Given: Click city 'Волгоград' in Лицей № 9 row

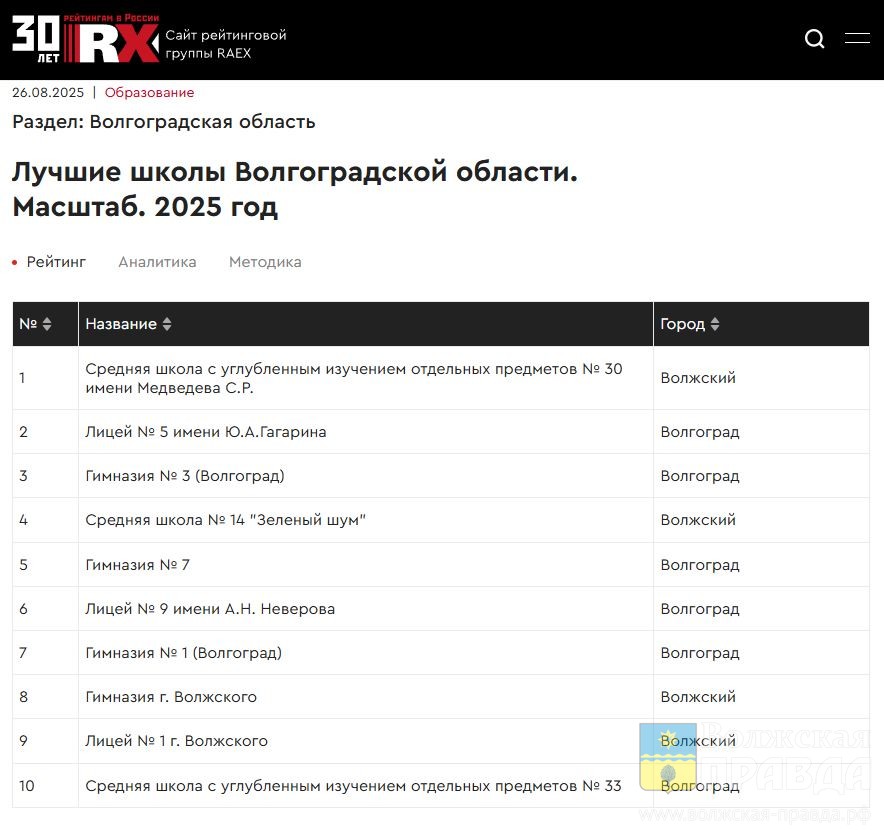Looking at the screenshot, I should (700, 609).
